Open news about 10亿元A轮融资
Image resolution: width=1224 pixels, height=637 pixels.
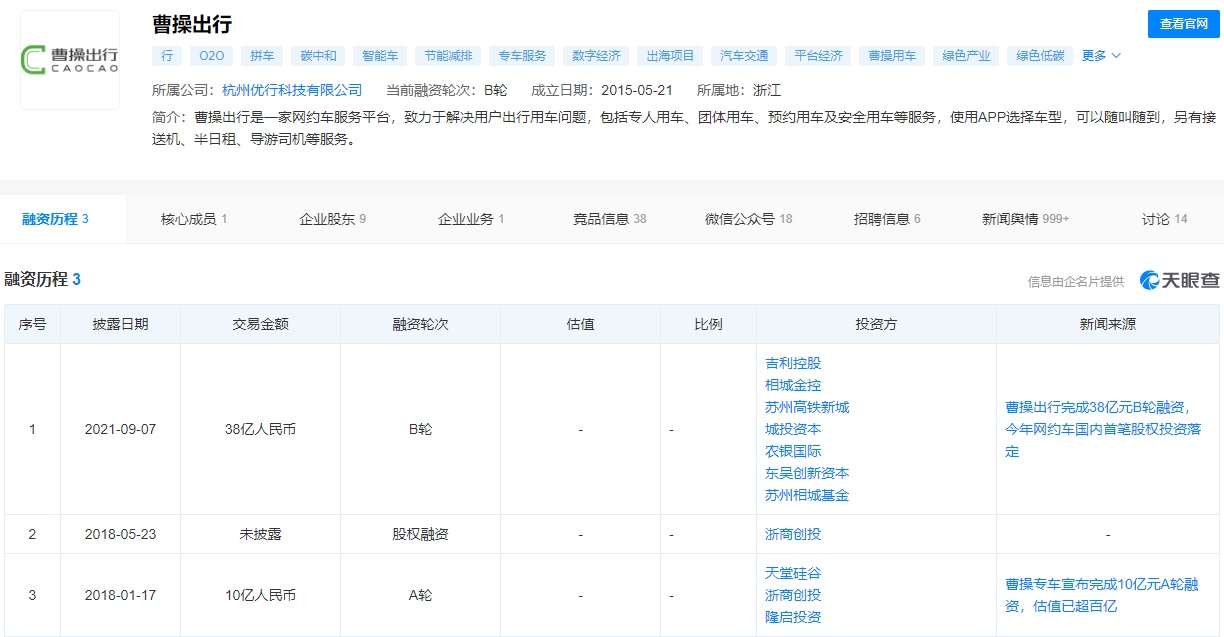tap(1102, 595)
